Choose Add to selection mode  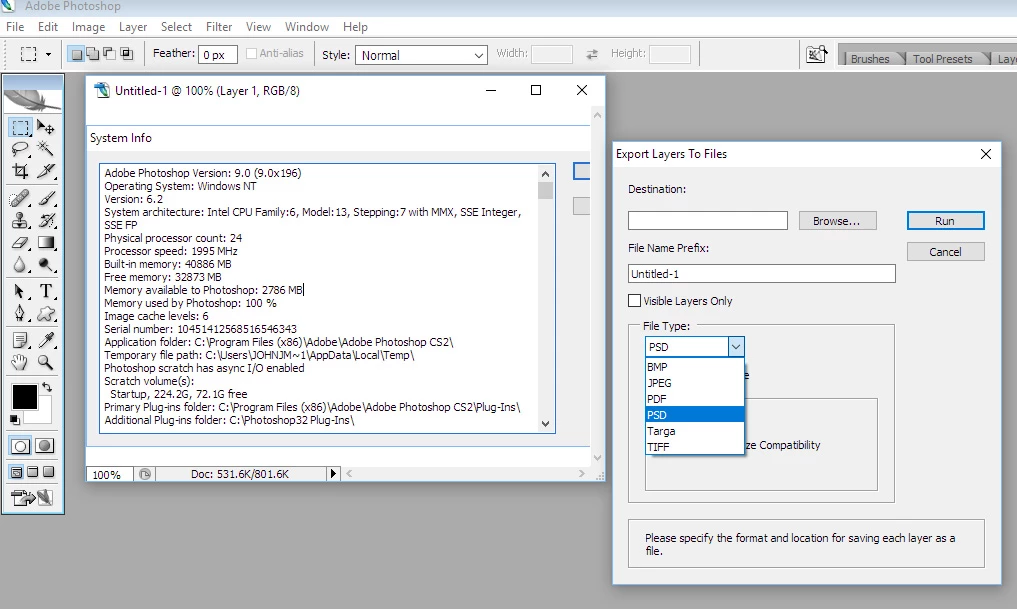pyautogui.click(x=93, y=54)
